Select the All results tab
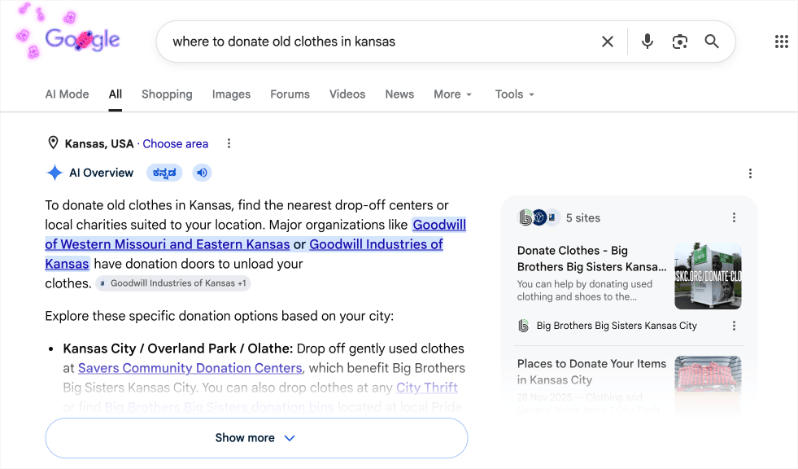Viewport: 798px width, 469px height. [115, 94]
